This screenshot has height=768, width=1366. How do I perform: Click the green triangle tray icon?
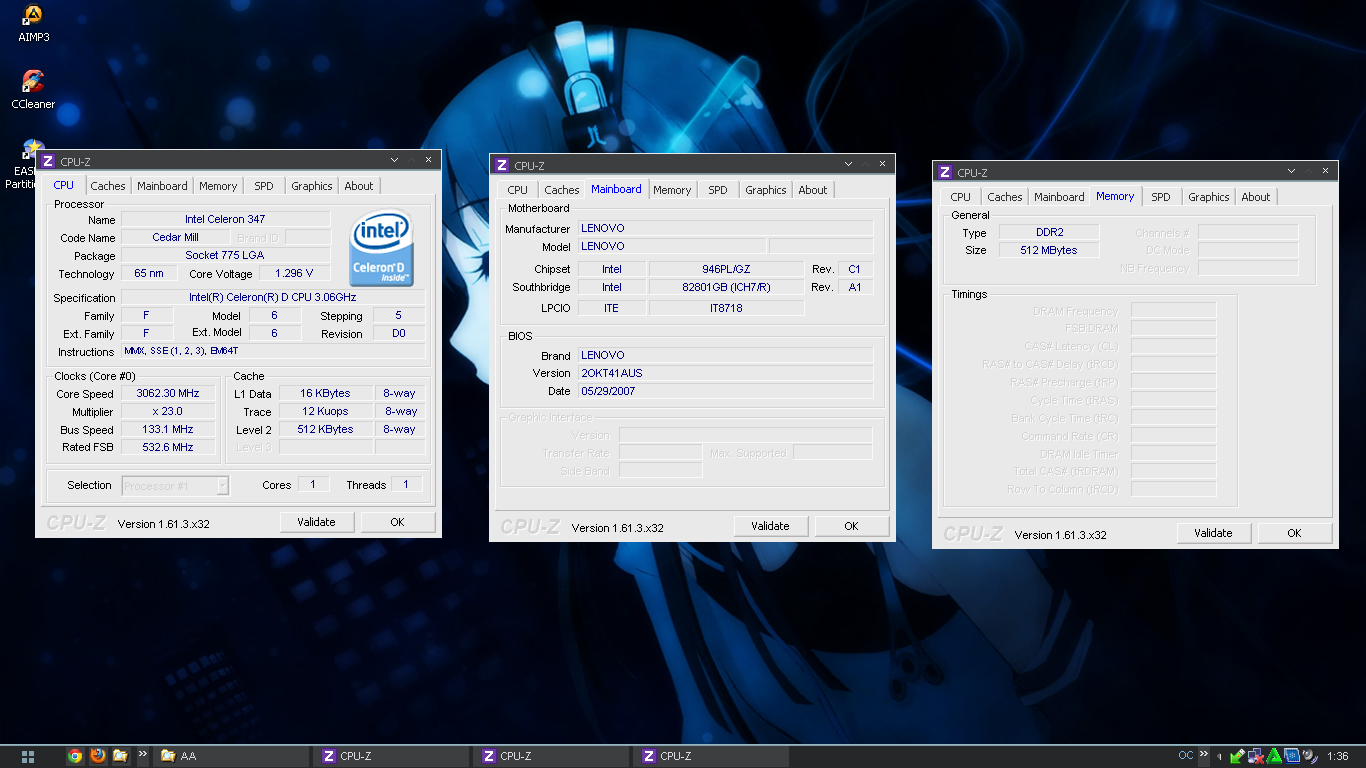tap(1275, 756)
